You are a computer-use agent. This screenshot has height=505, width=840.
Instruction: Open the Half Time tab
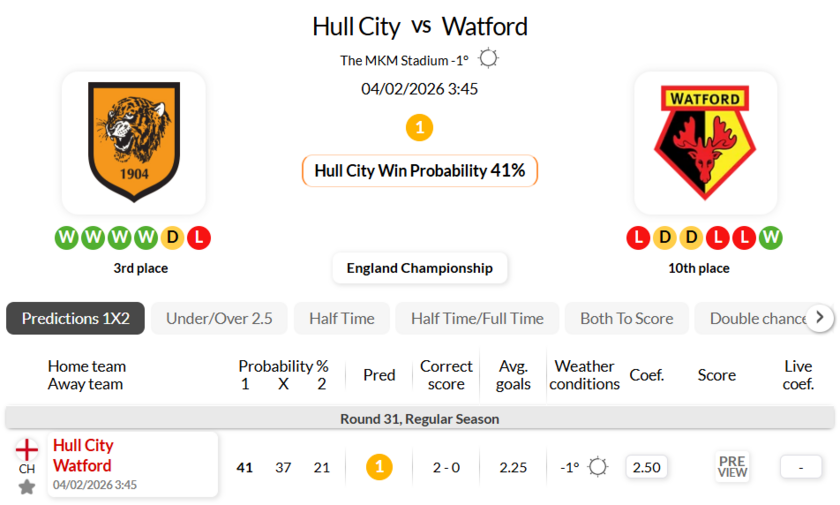(341, 318)
